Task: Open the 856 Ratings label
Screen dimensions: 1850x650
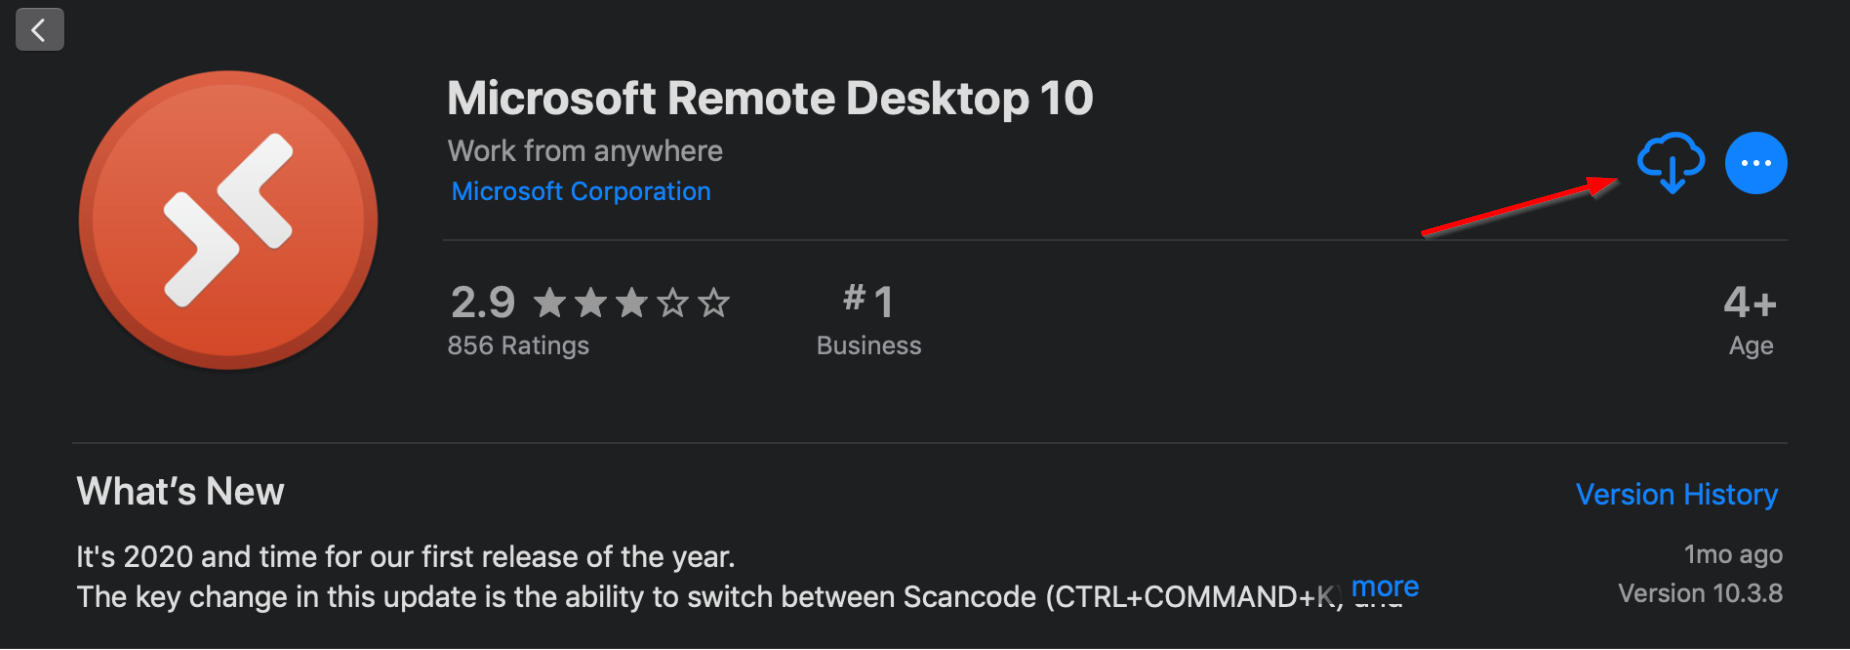Action: point(518,345)
